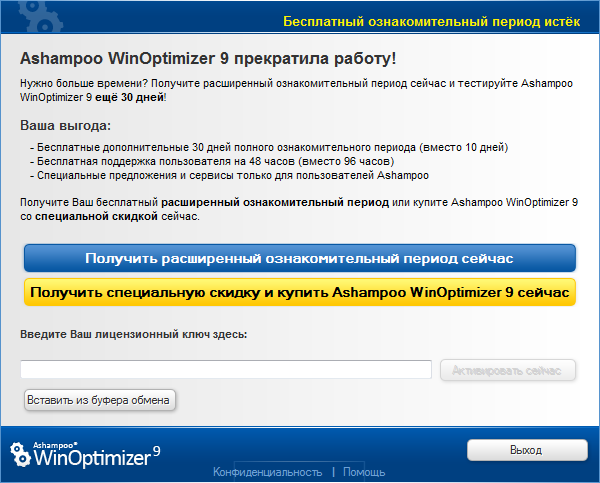Focus the license key input field
This screenshot has height=483, width=600.
point(226,370)
